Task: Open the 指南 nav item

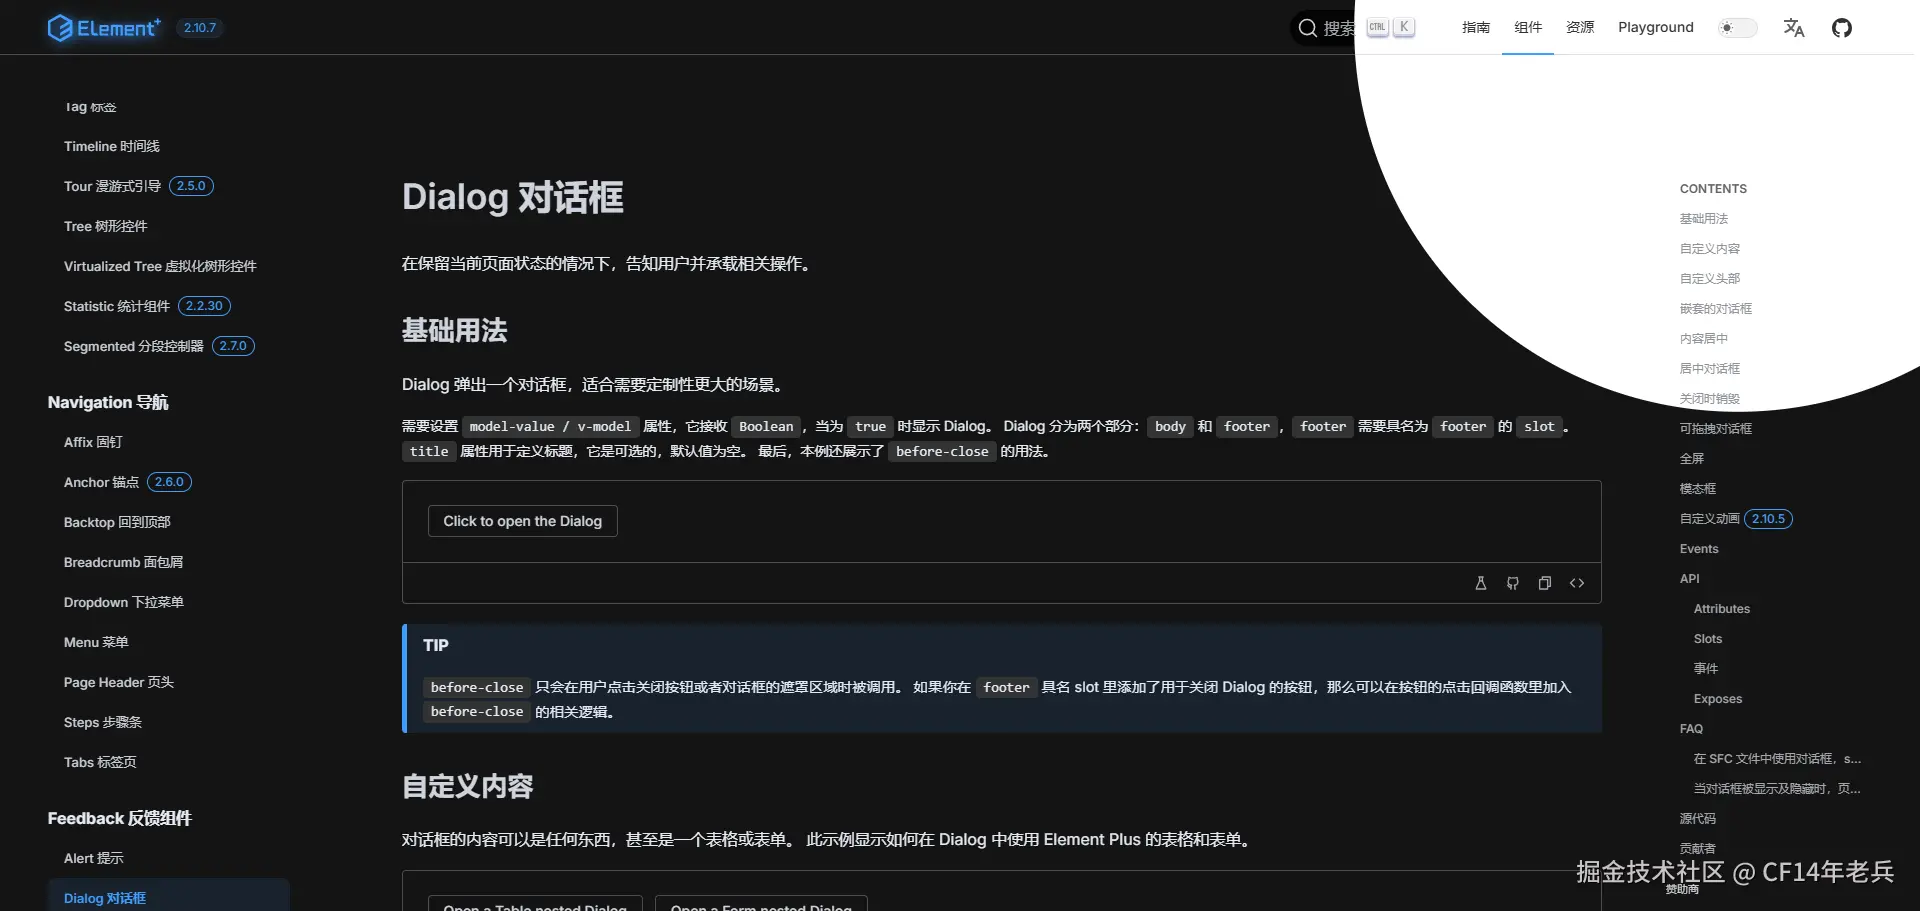Action: (x=1476, y=28)
